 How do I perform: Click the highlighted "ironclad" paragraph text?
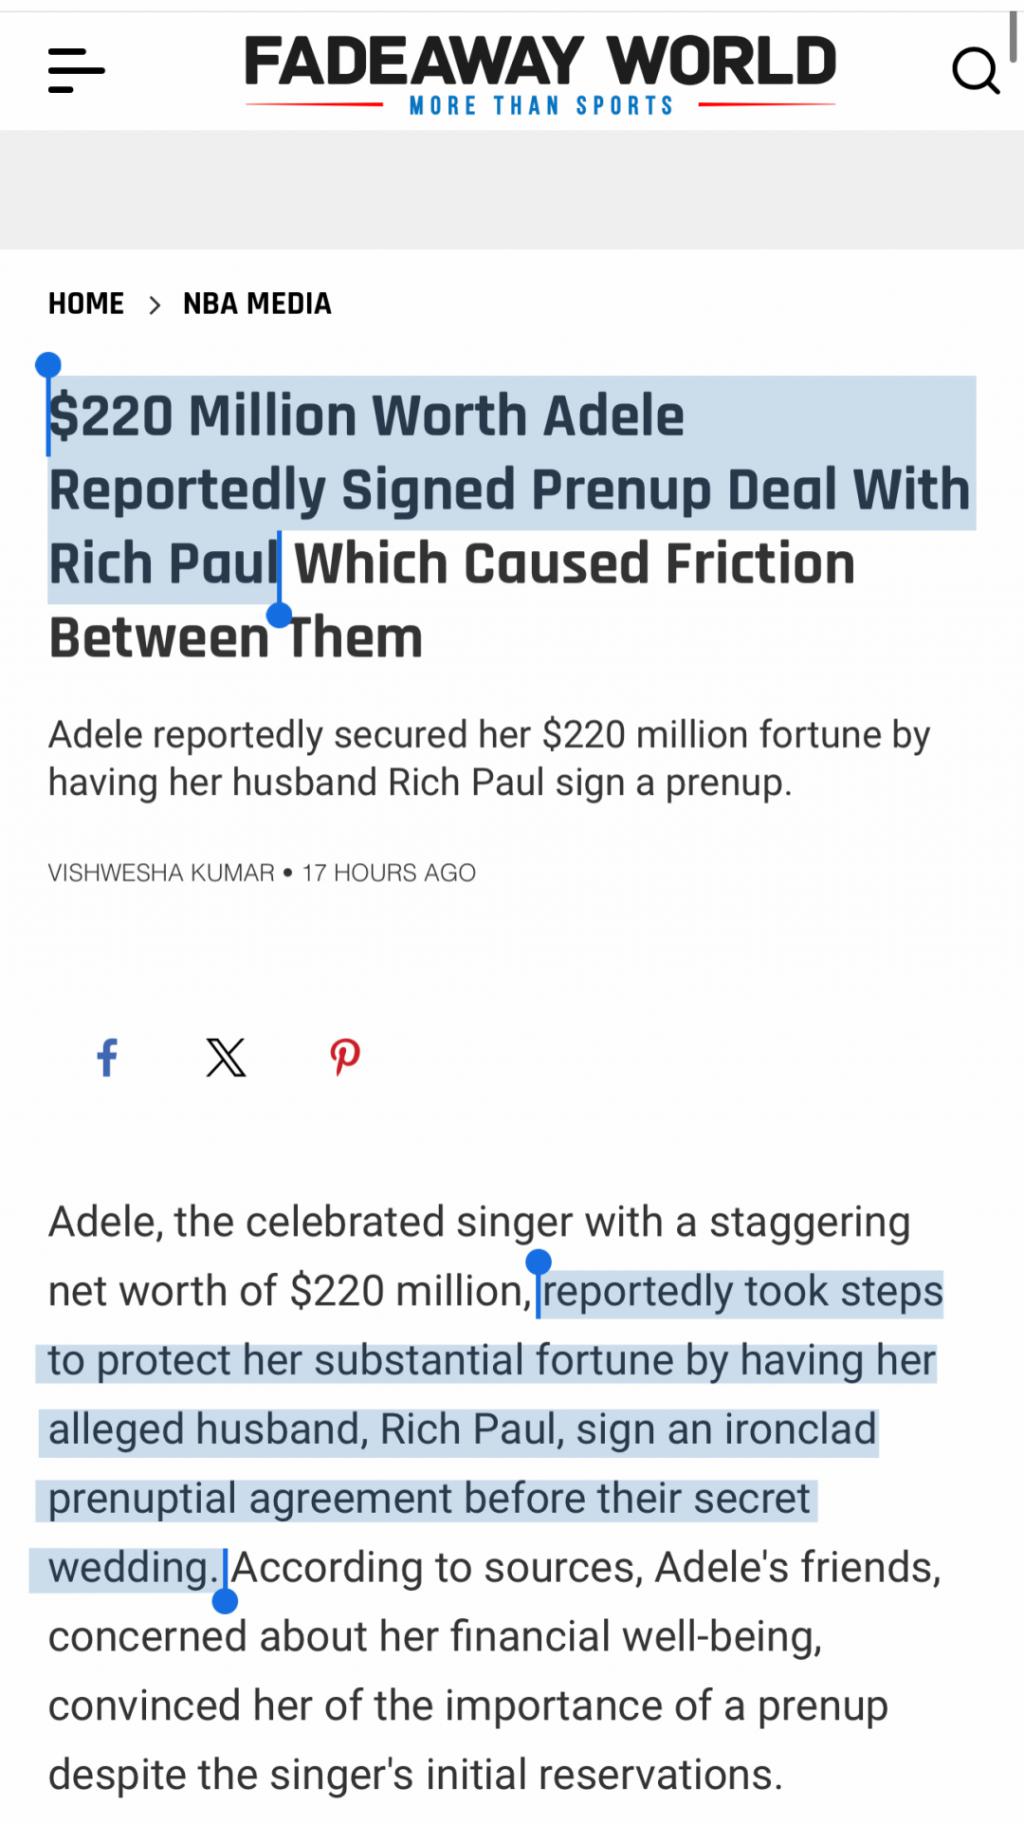point(798,1430)
